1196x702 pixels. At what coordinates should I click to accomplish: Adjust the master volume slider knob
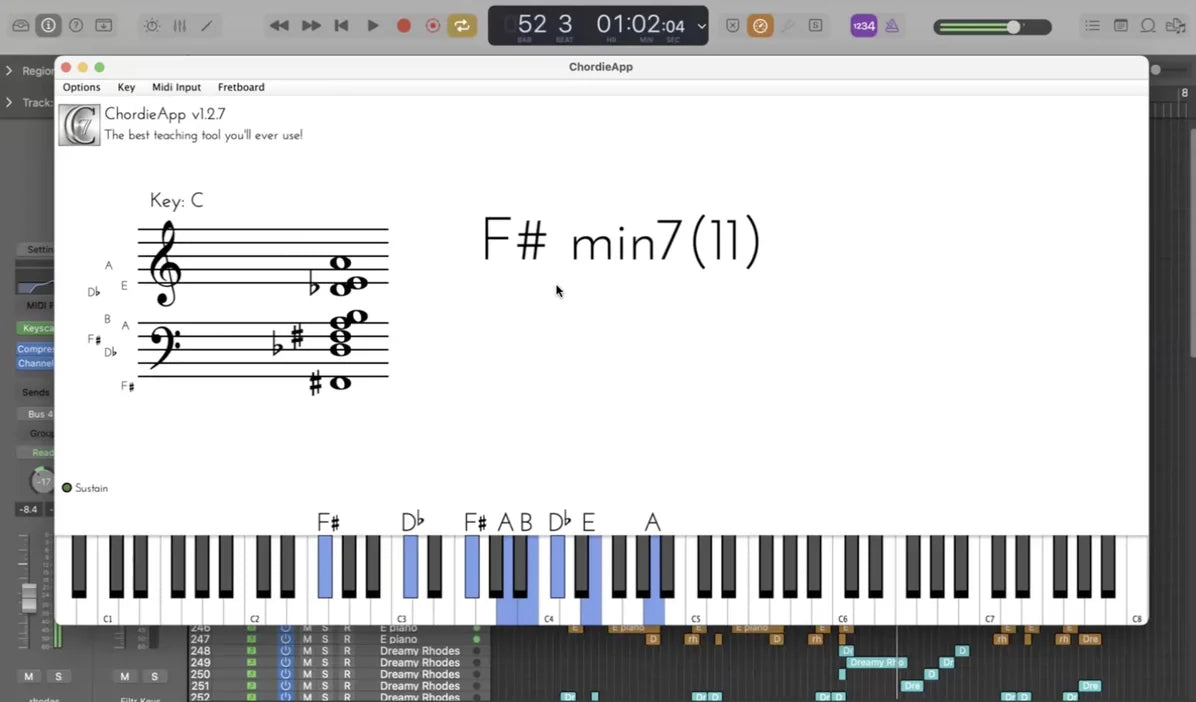pos(1013,27)
